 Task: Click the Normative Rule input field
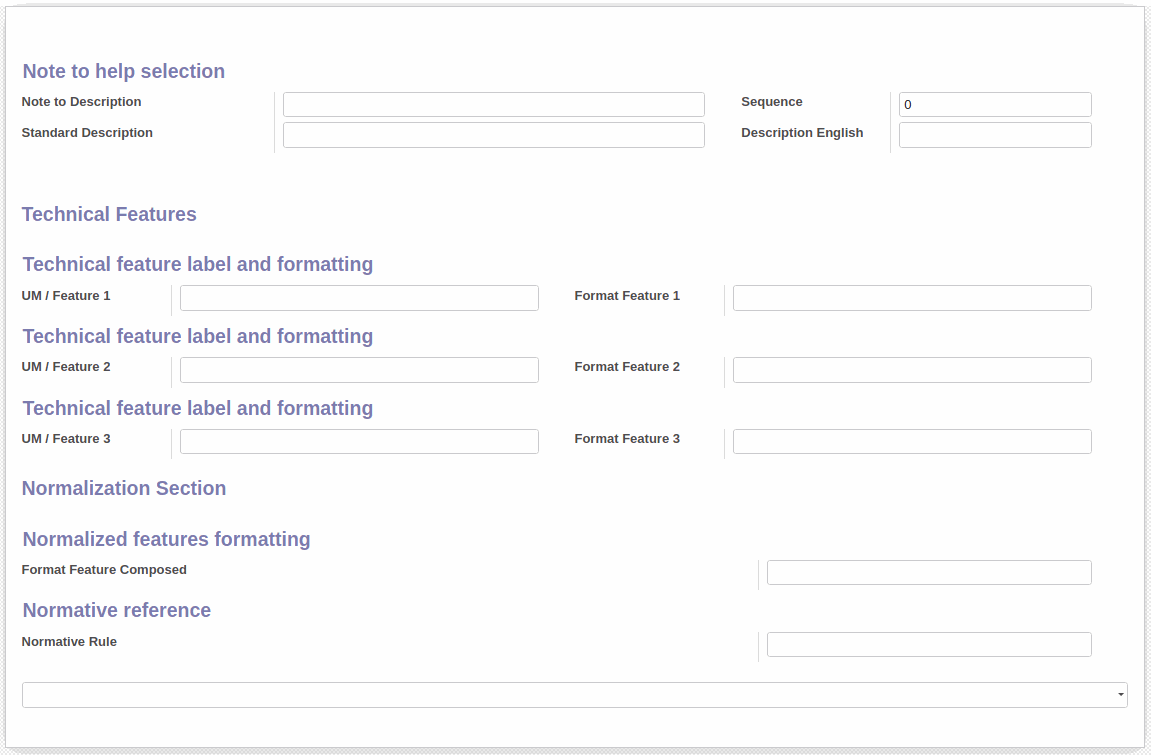coord(928,645)
